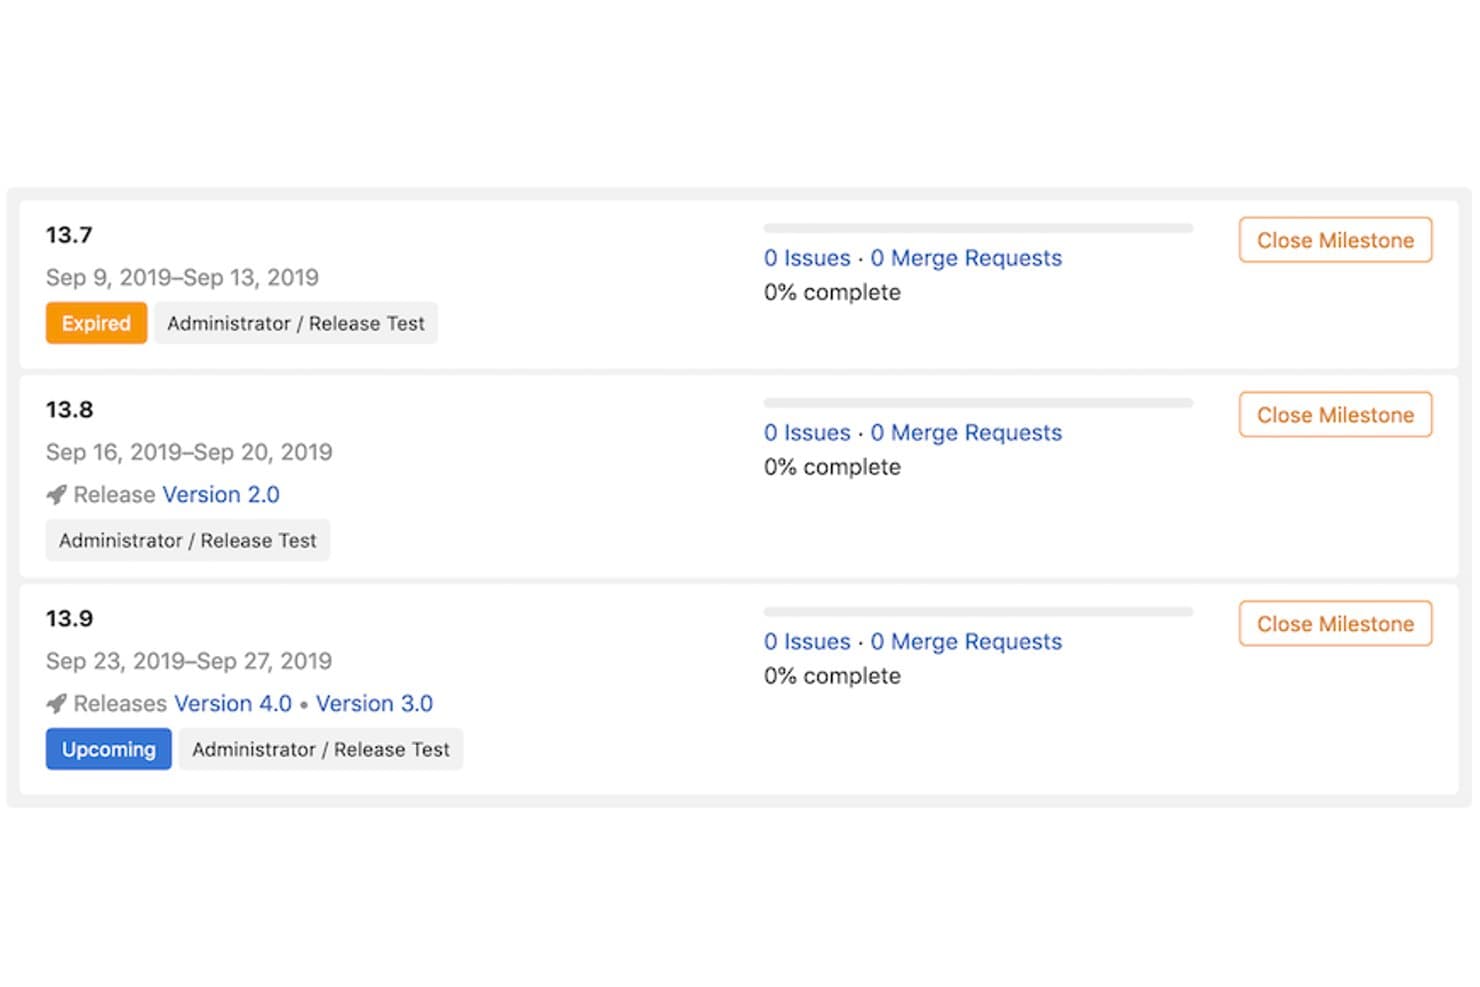Click rocket icon beside Releases Version 4.0
This screenshot has width=1480, height=987.
[x=57, y=704]
